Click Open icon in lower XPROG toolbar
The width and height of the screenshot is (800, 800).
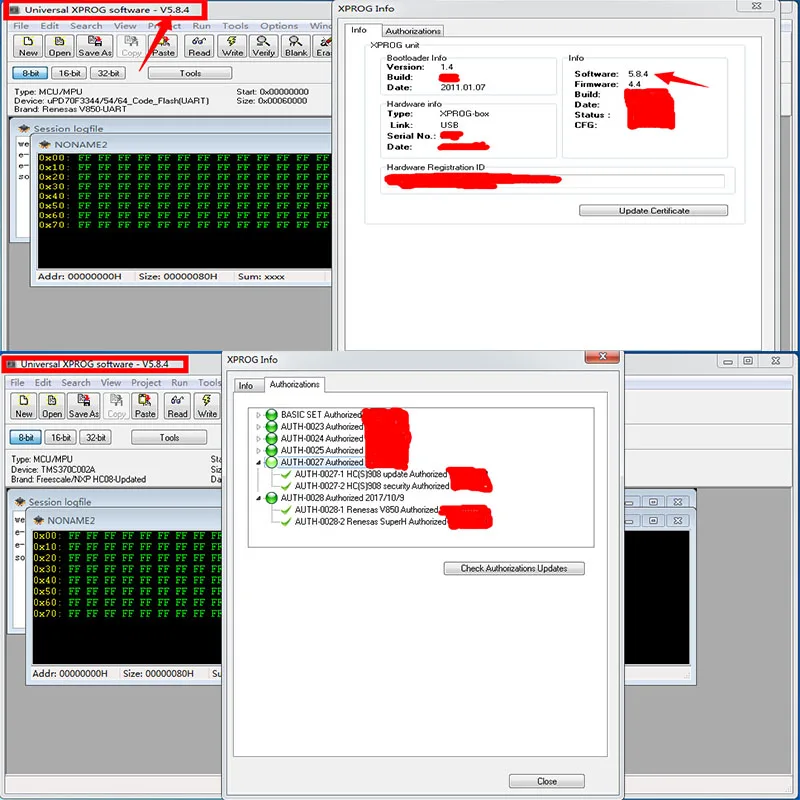point(52,406)
